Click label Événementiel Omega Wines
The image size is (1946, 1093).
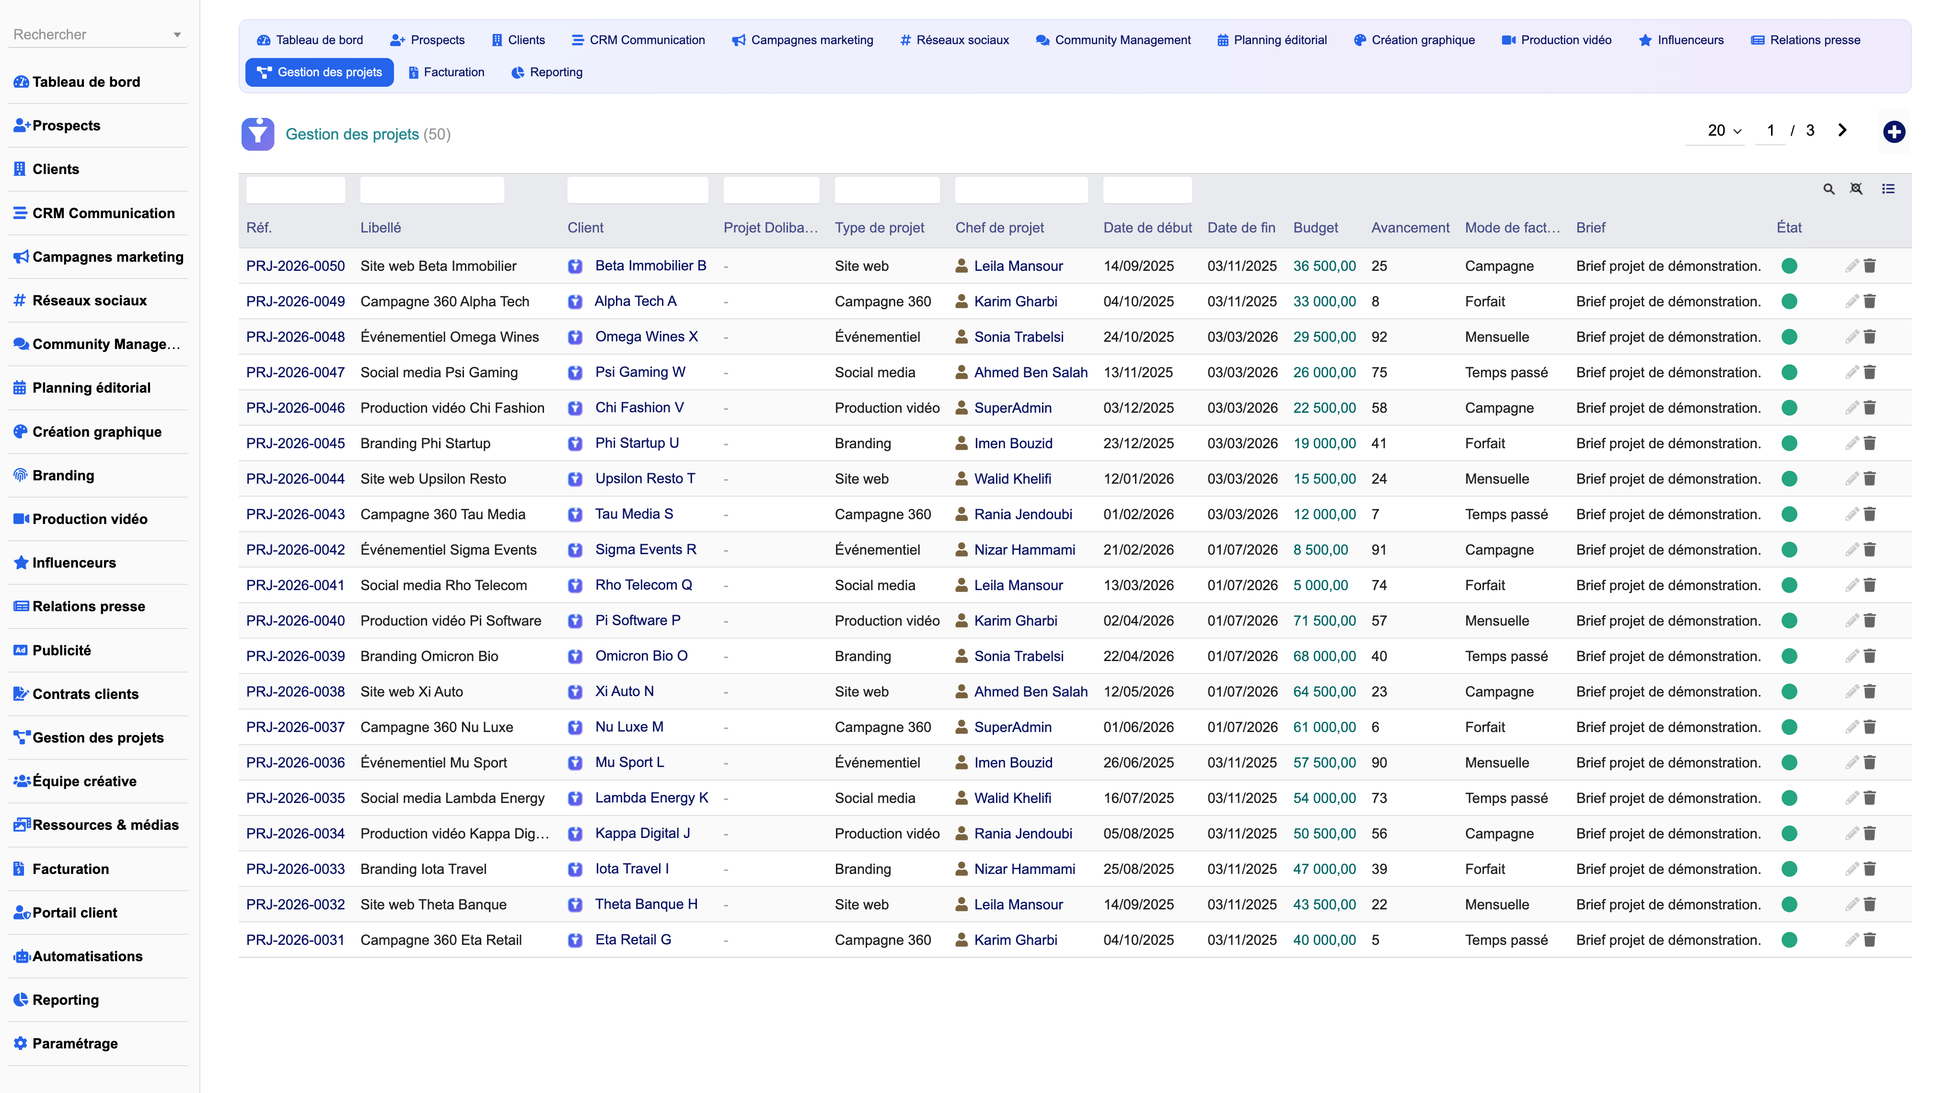pyautogui.click(x=449, y=337)
